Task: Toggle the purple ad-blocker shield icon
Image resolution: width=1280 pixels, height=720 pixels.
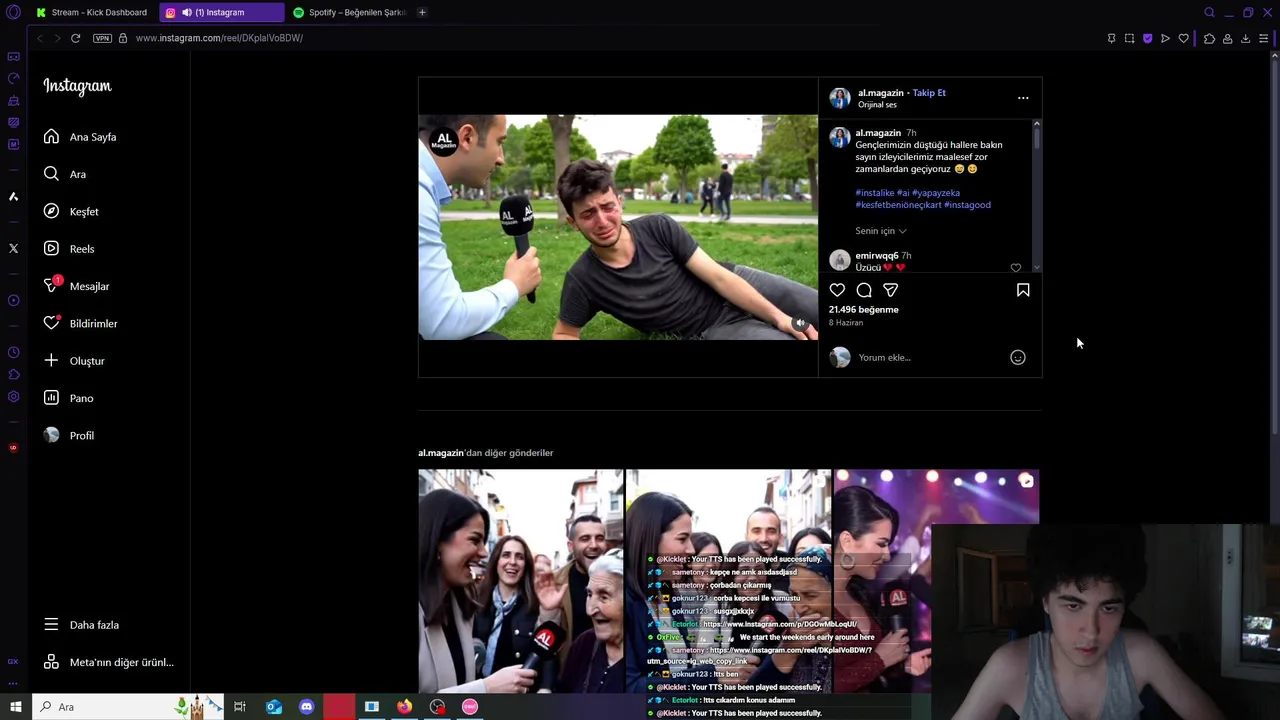Action: 1147,38
